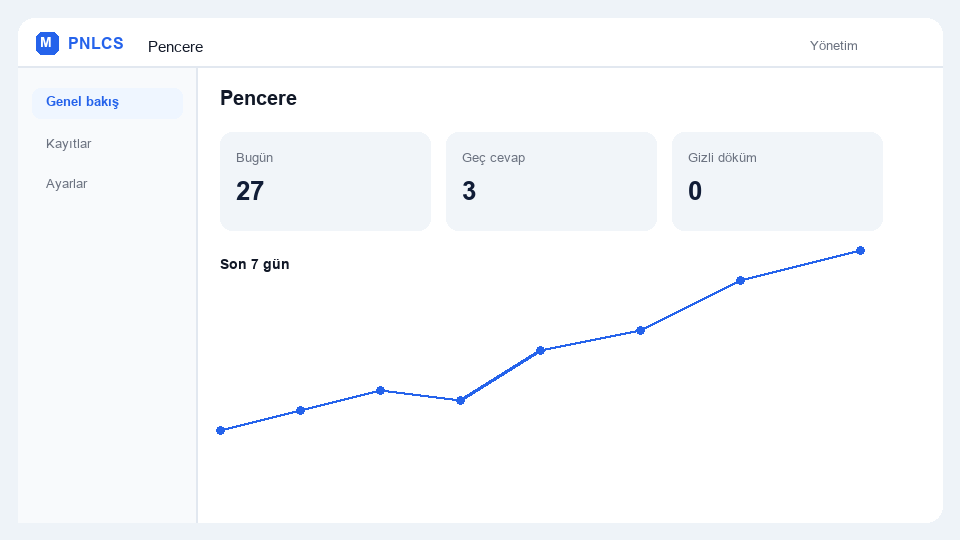This screenshot has width=960, height=540.
Task: Click the Gizli döküm stat card
Action: pyautogui.click(x=777, y=181)
